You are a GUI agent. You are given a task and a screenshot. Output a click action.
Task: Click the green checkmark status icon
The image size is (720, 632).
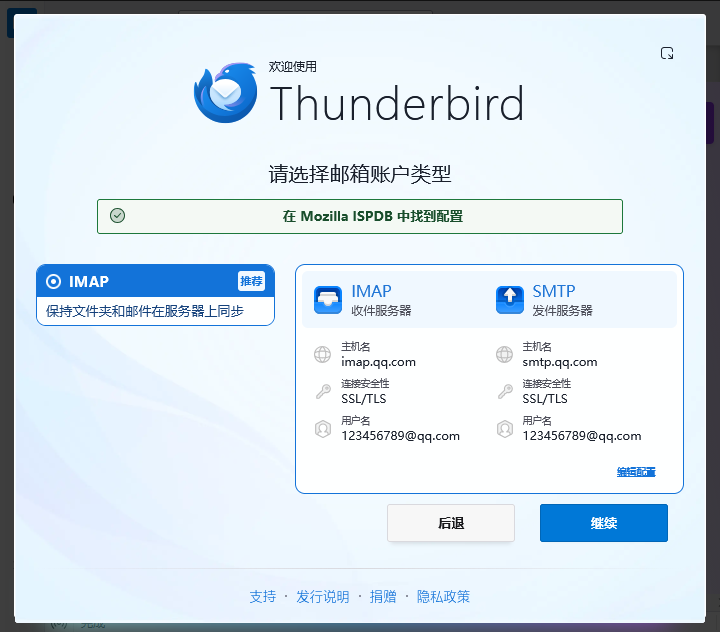118,215
